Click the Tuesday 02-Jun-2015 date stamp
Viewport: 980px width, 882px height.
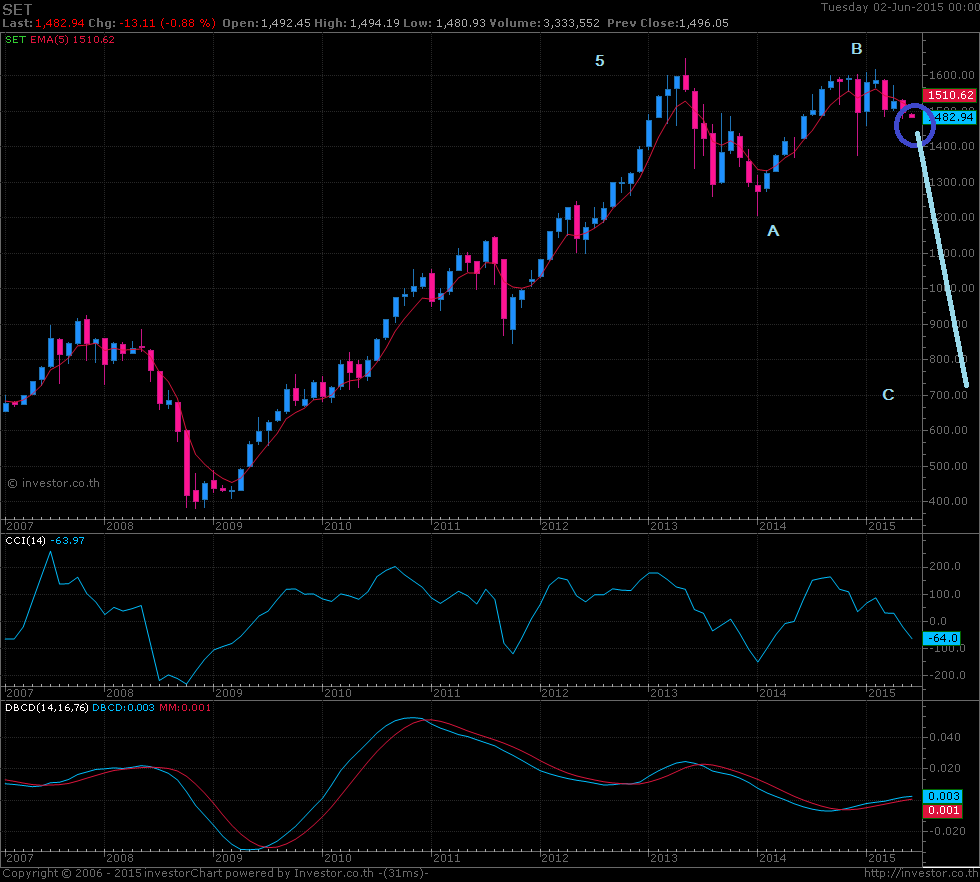click(900, 8)
